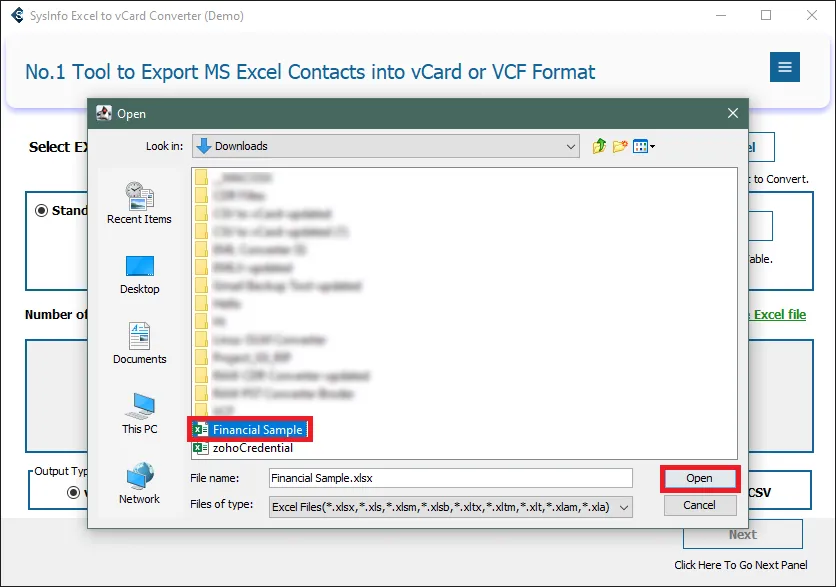Viewport: 836px width, 587px height.
Task: Close the Open dialog with X
Action: [x=733, y=113]
